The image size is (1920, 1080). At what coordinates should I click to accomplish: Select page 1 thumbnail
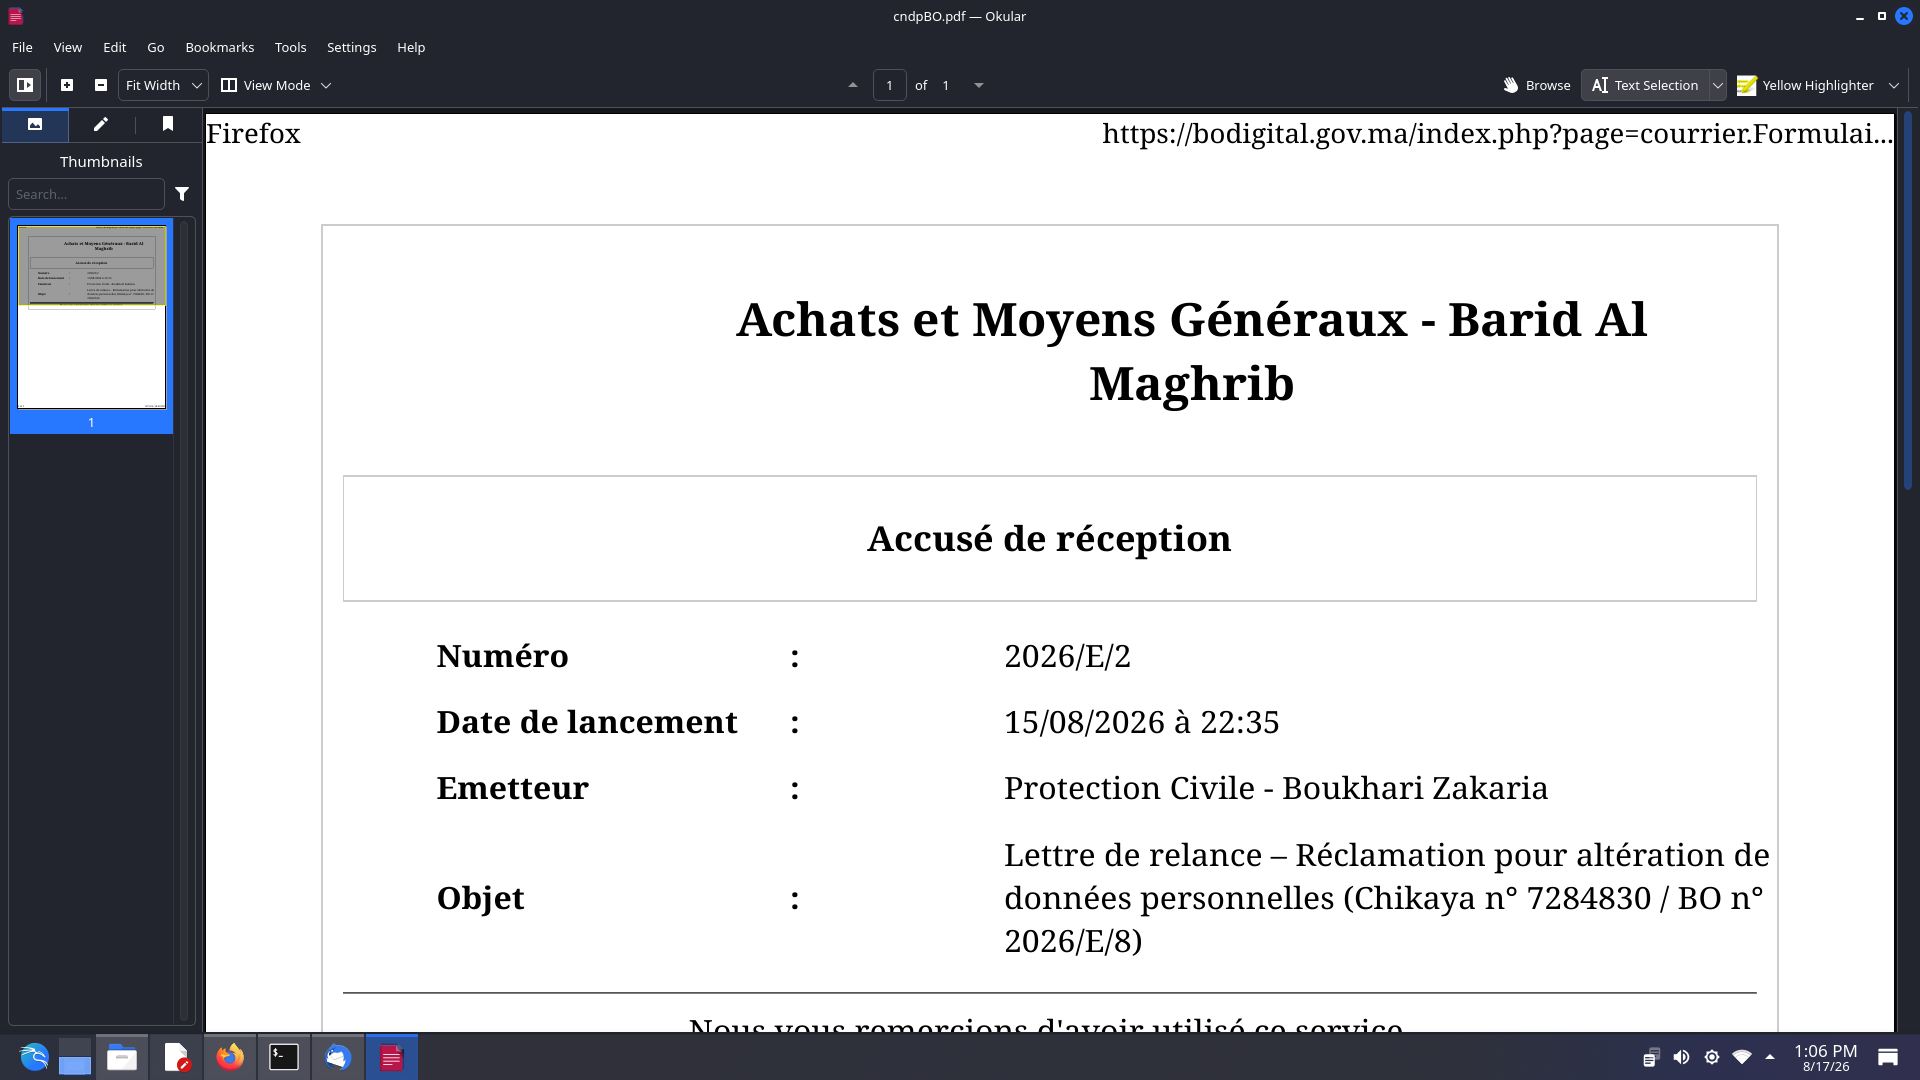(91, 325)
